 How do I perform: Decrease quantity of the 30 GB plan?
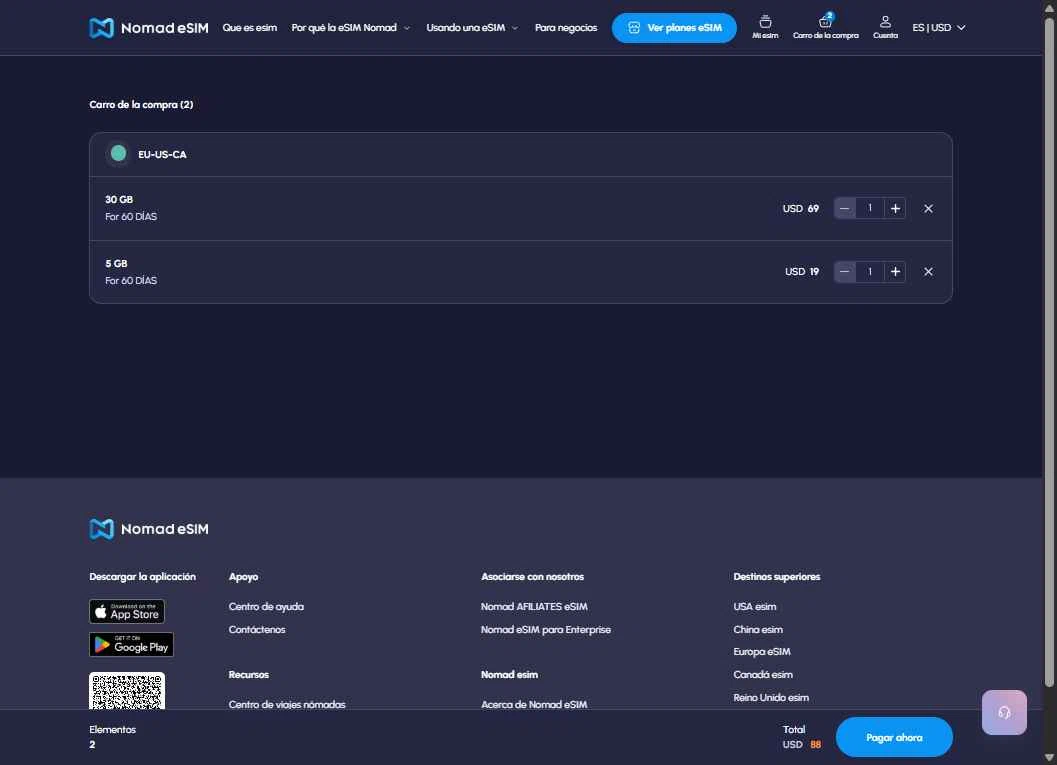pos(845,209)
